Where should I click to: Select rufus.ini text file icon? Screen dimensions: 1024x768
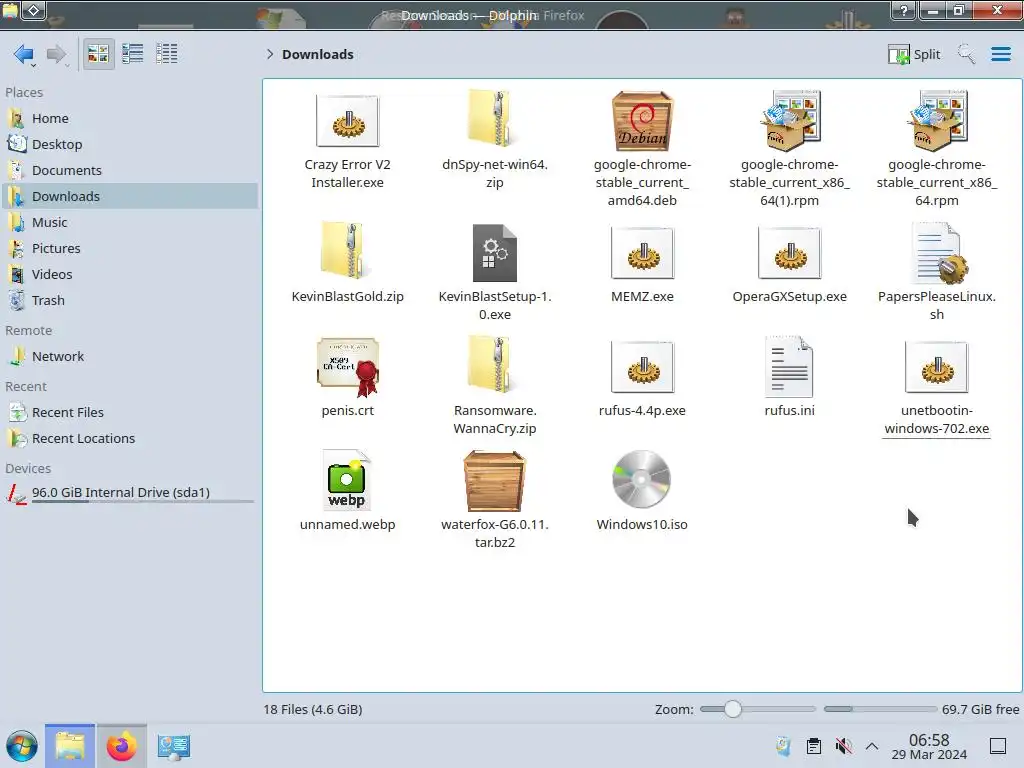(789, 367)
